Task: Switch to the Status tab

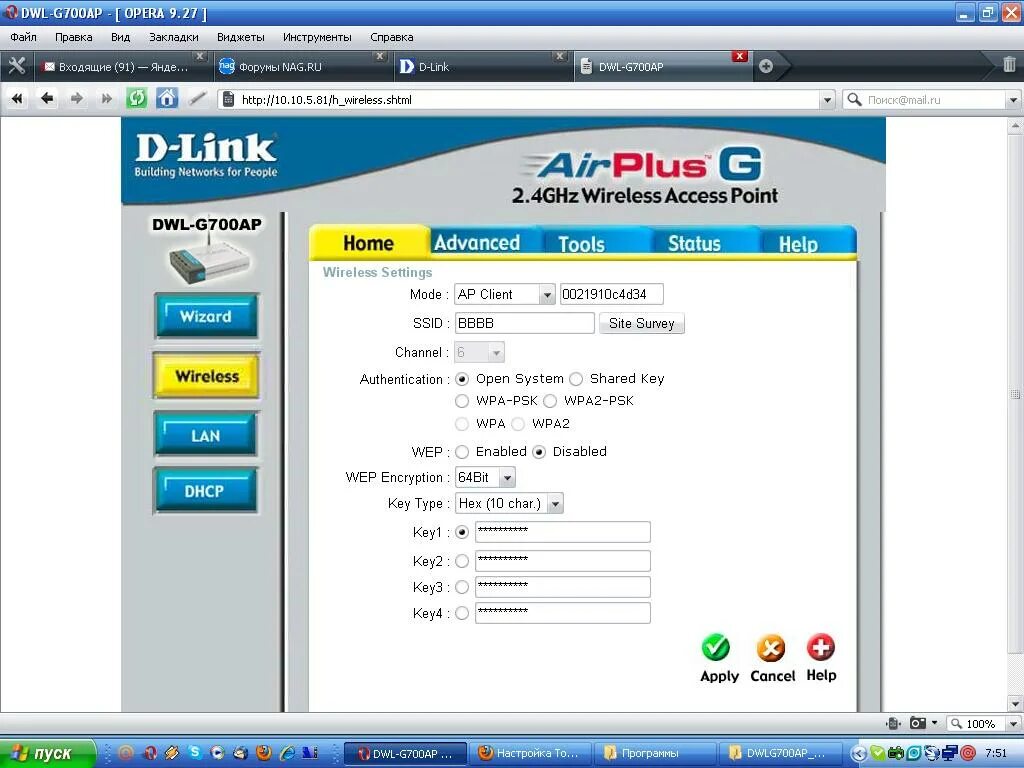Action: [x=694, y=244]
